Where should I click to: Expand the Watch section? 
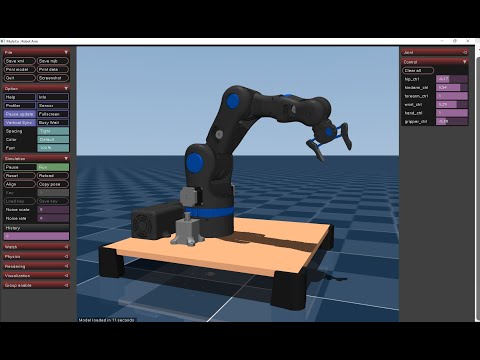pos(36,247)
